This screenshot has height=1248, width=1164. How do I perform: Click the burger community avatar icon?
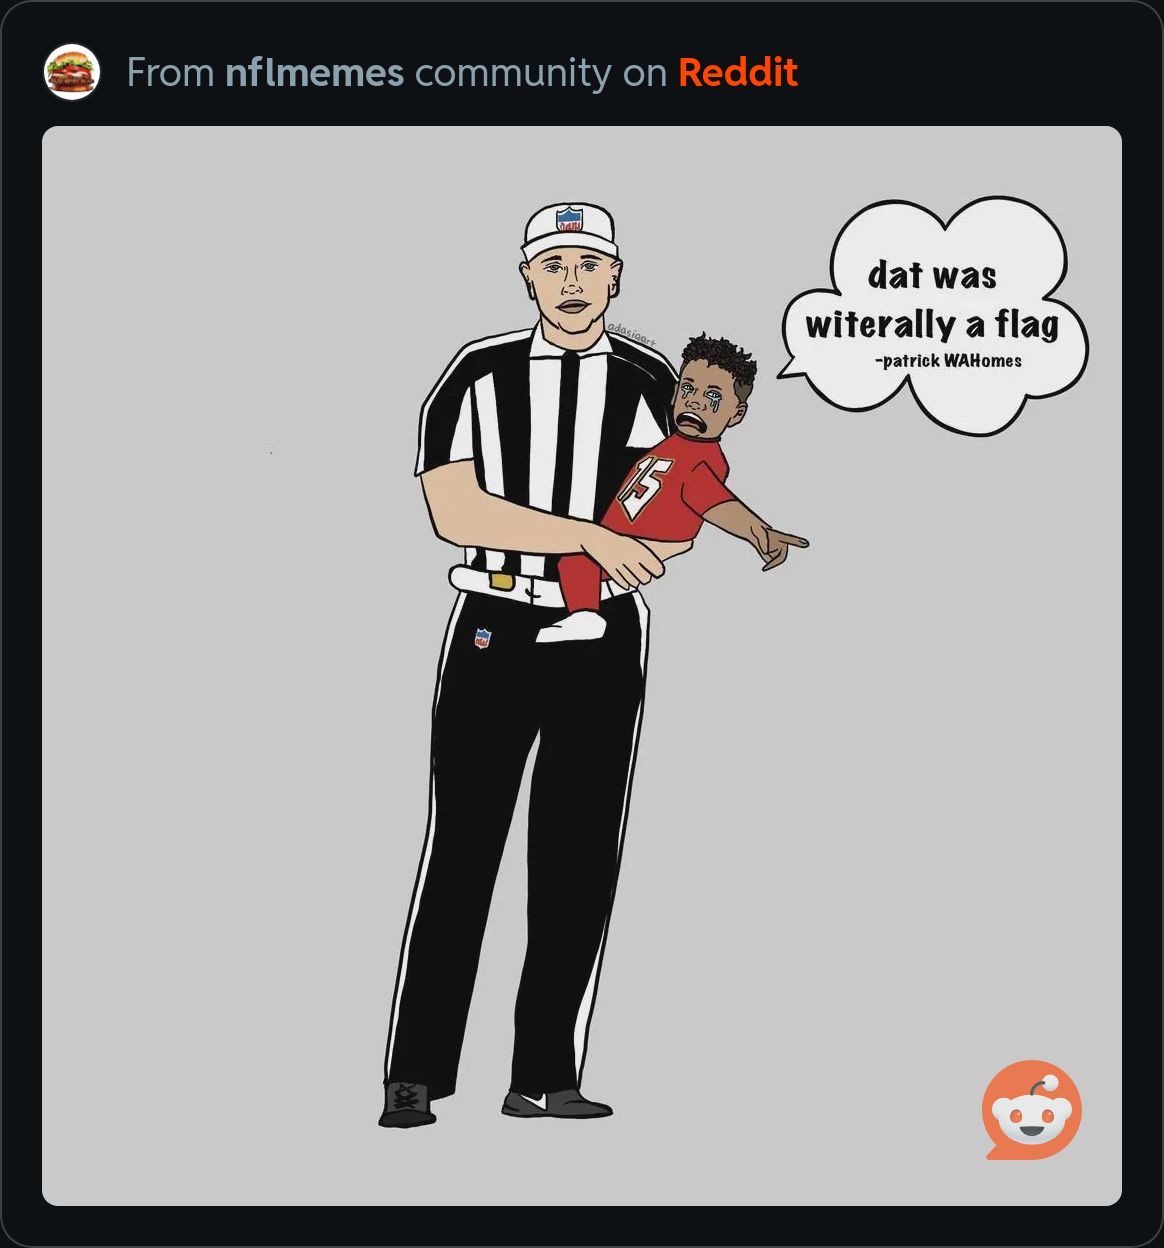72,72
